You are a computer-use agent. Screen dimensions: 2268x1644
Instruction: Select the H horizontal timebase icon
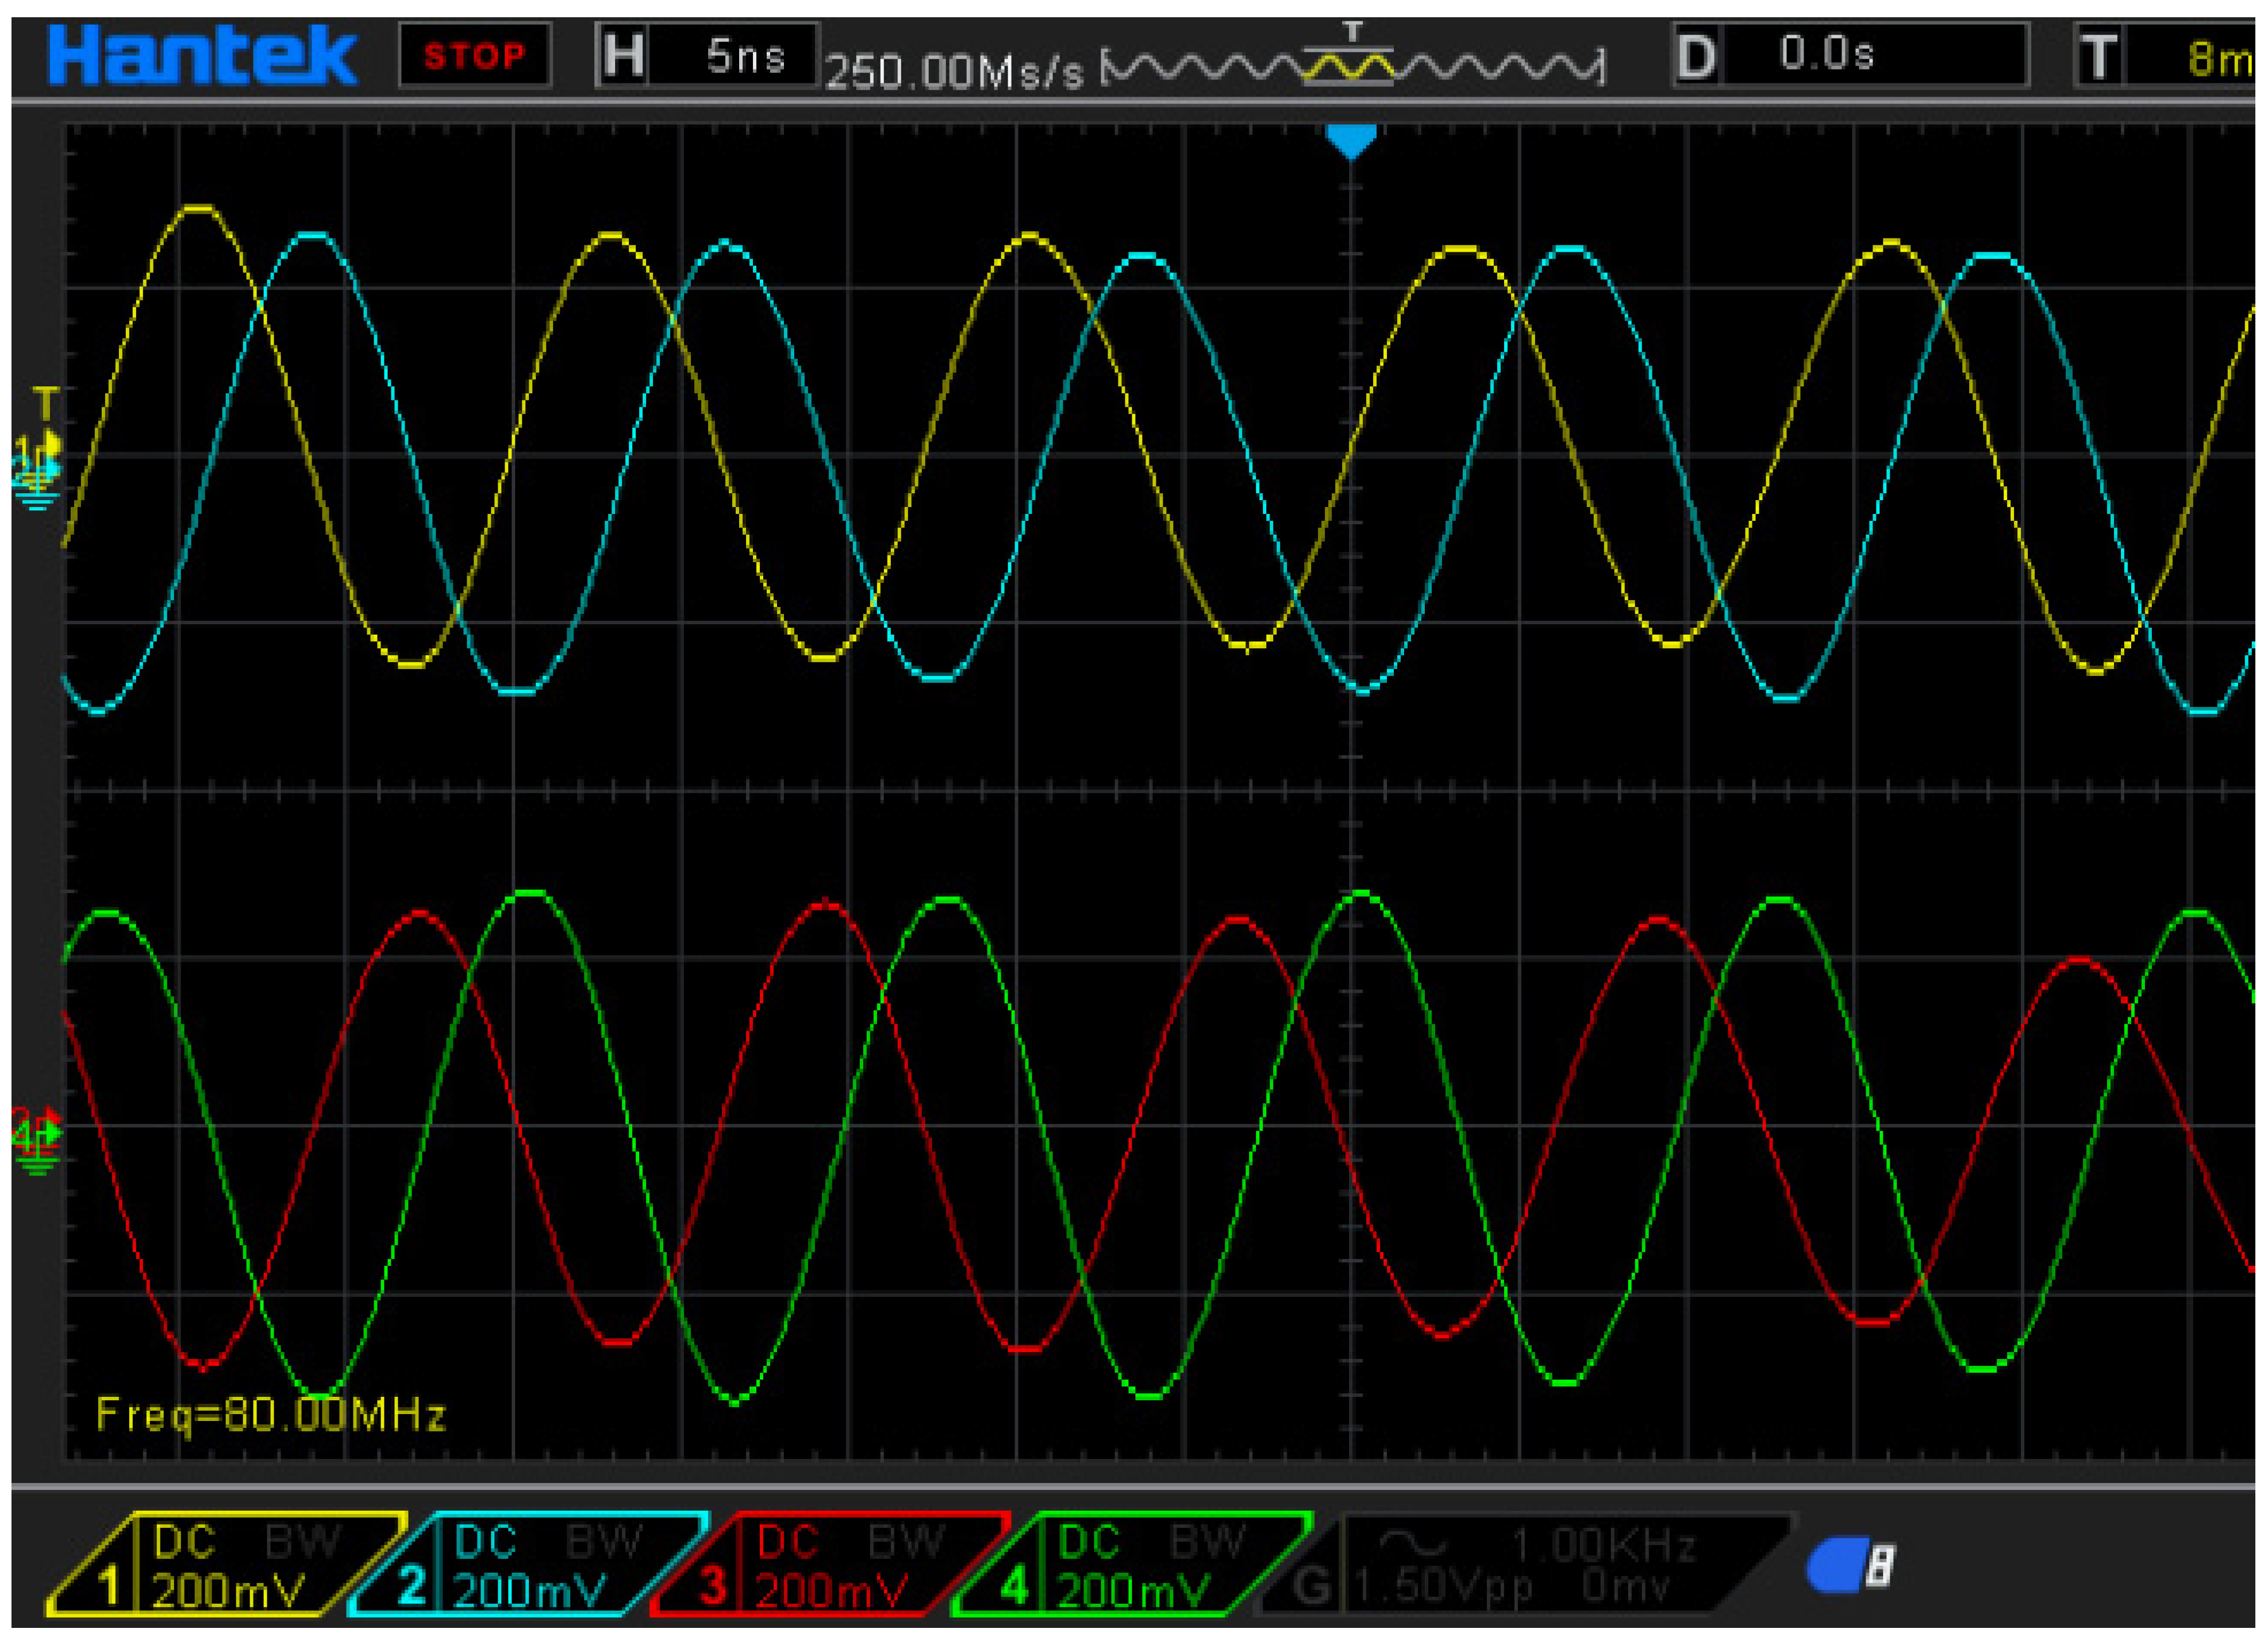coord(624,56)
